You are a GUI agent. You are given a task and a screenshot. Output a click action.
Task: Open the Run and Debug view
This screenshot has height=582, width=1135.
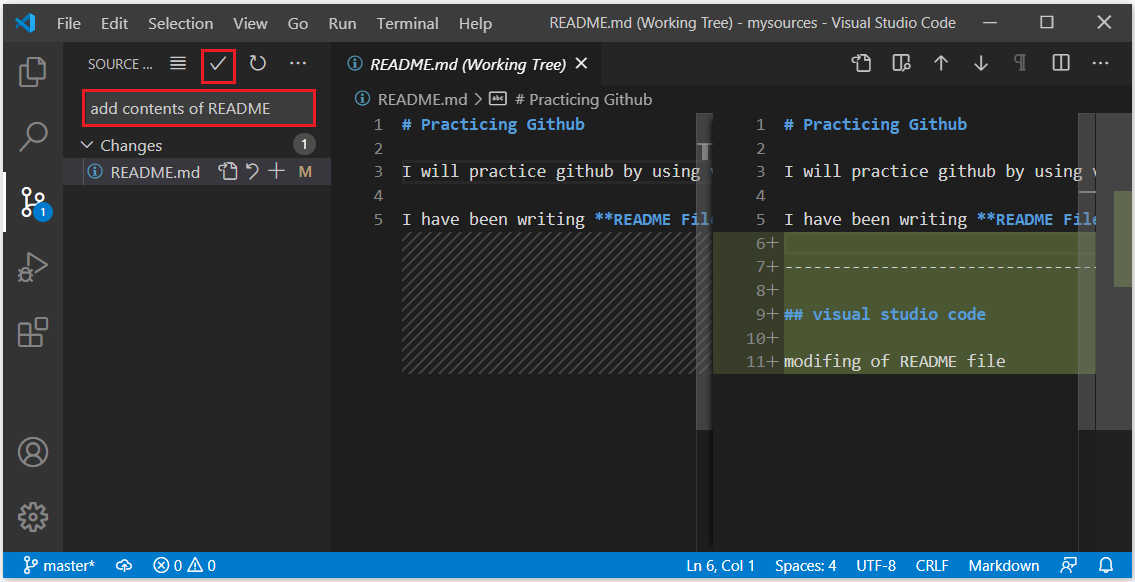click(33, 267)
